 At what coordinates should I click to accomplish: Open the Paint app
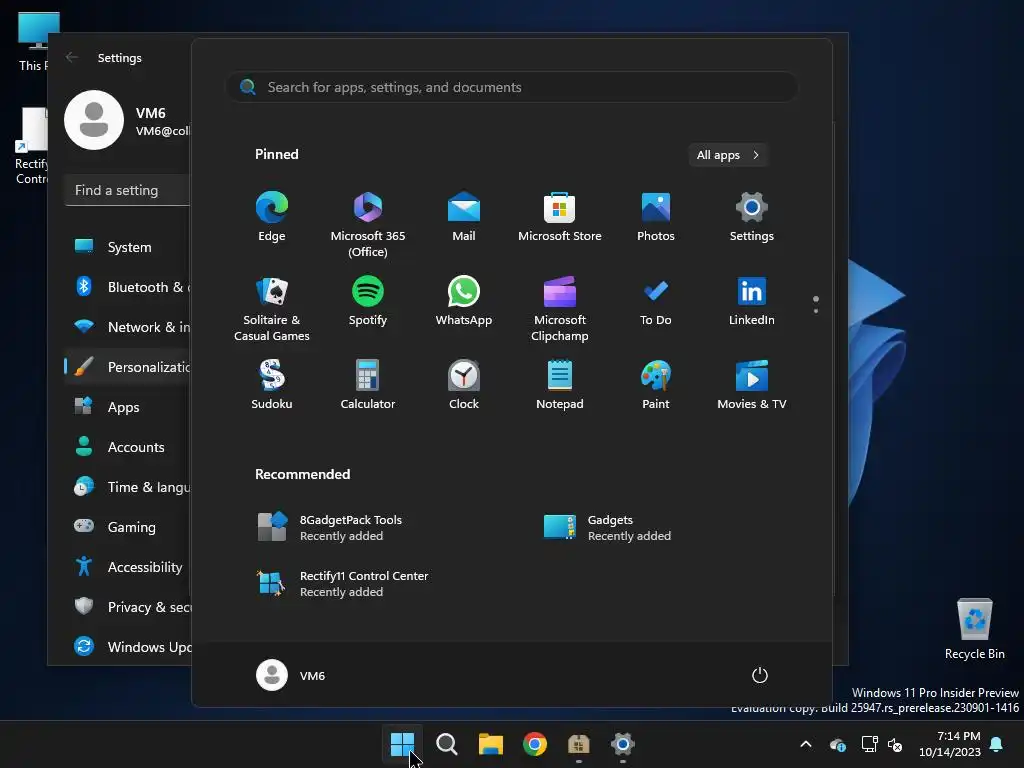(656, 385)
